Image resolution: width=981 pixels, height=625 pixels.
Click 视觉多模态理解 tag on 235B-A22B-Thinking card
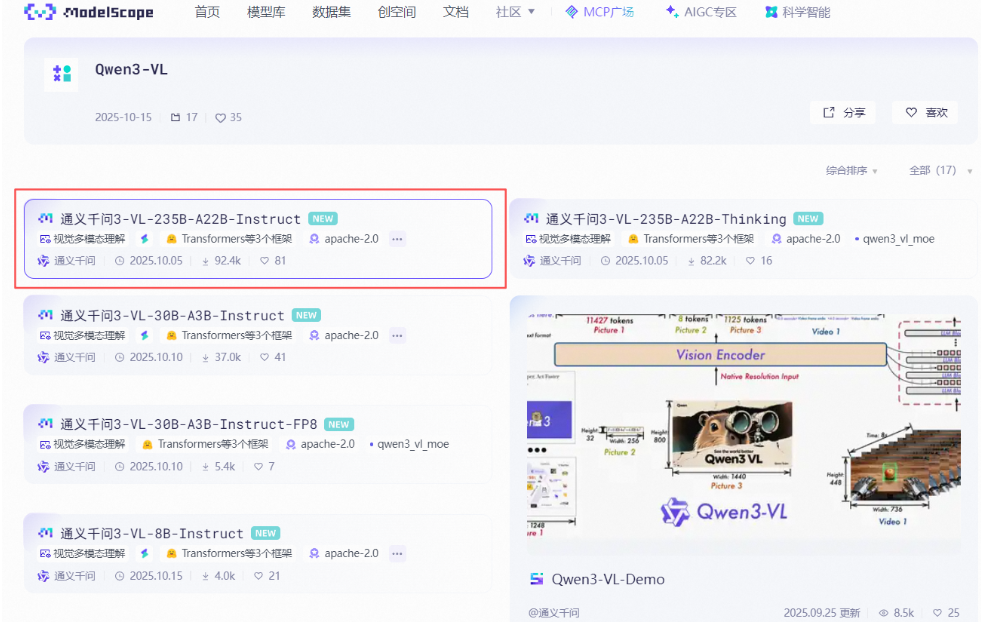click(568, 239)
